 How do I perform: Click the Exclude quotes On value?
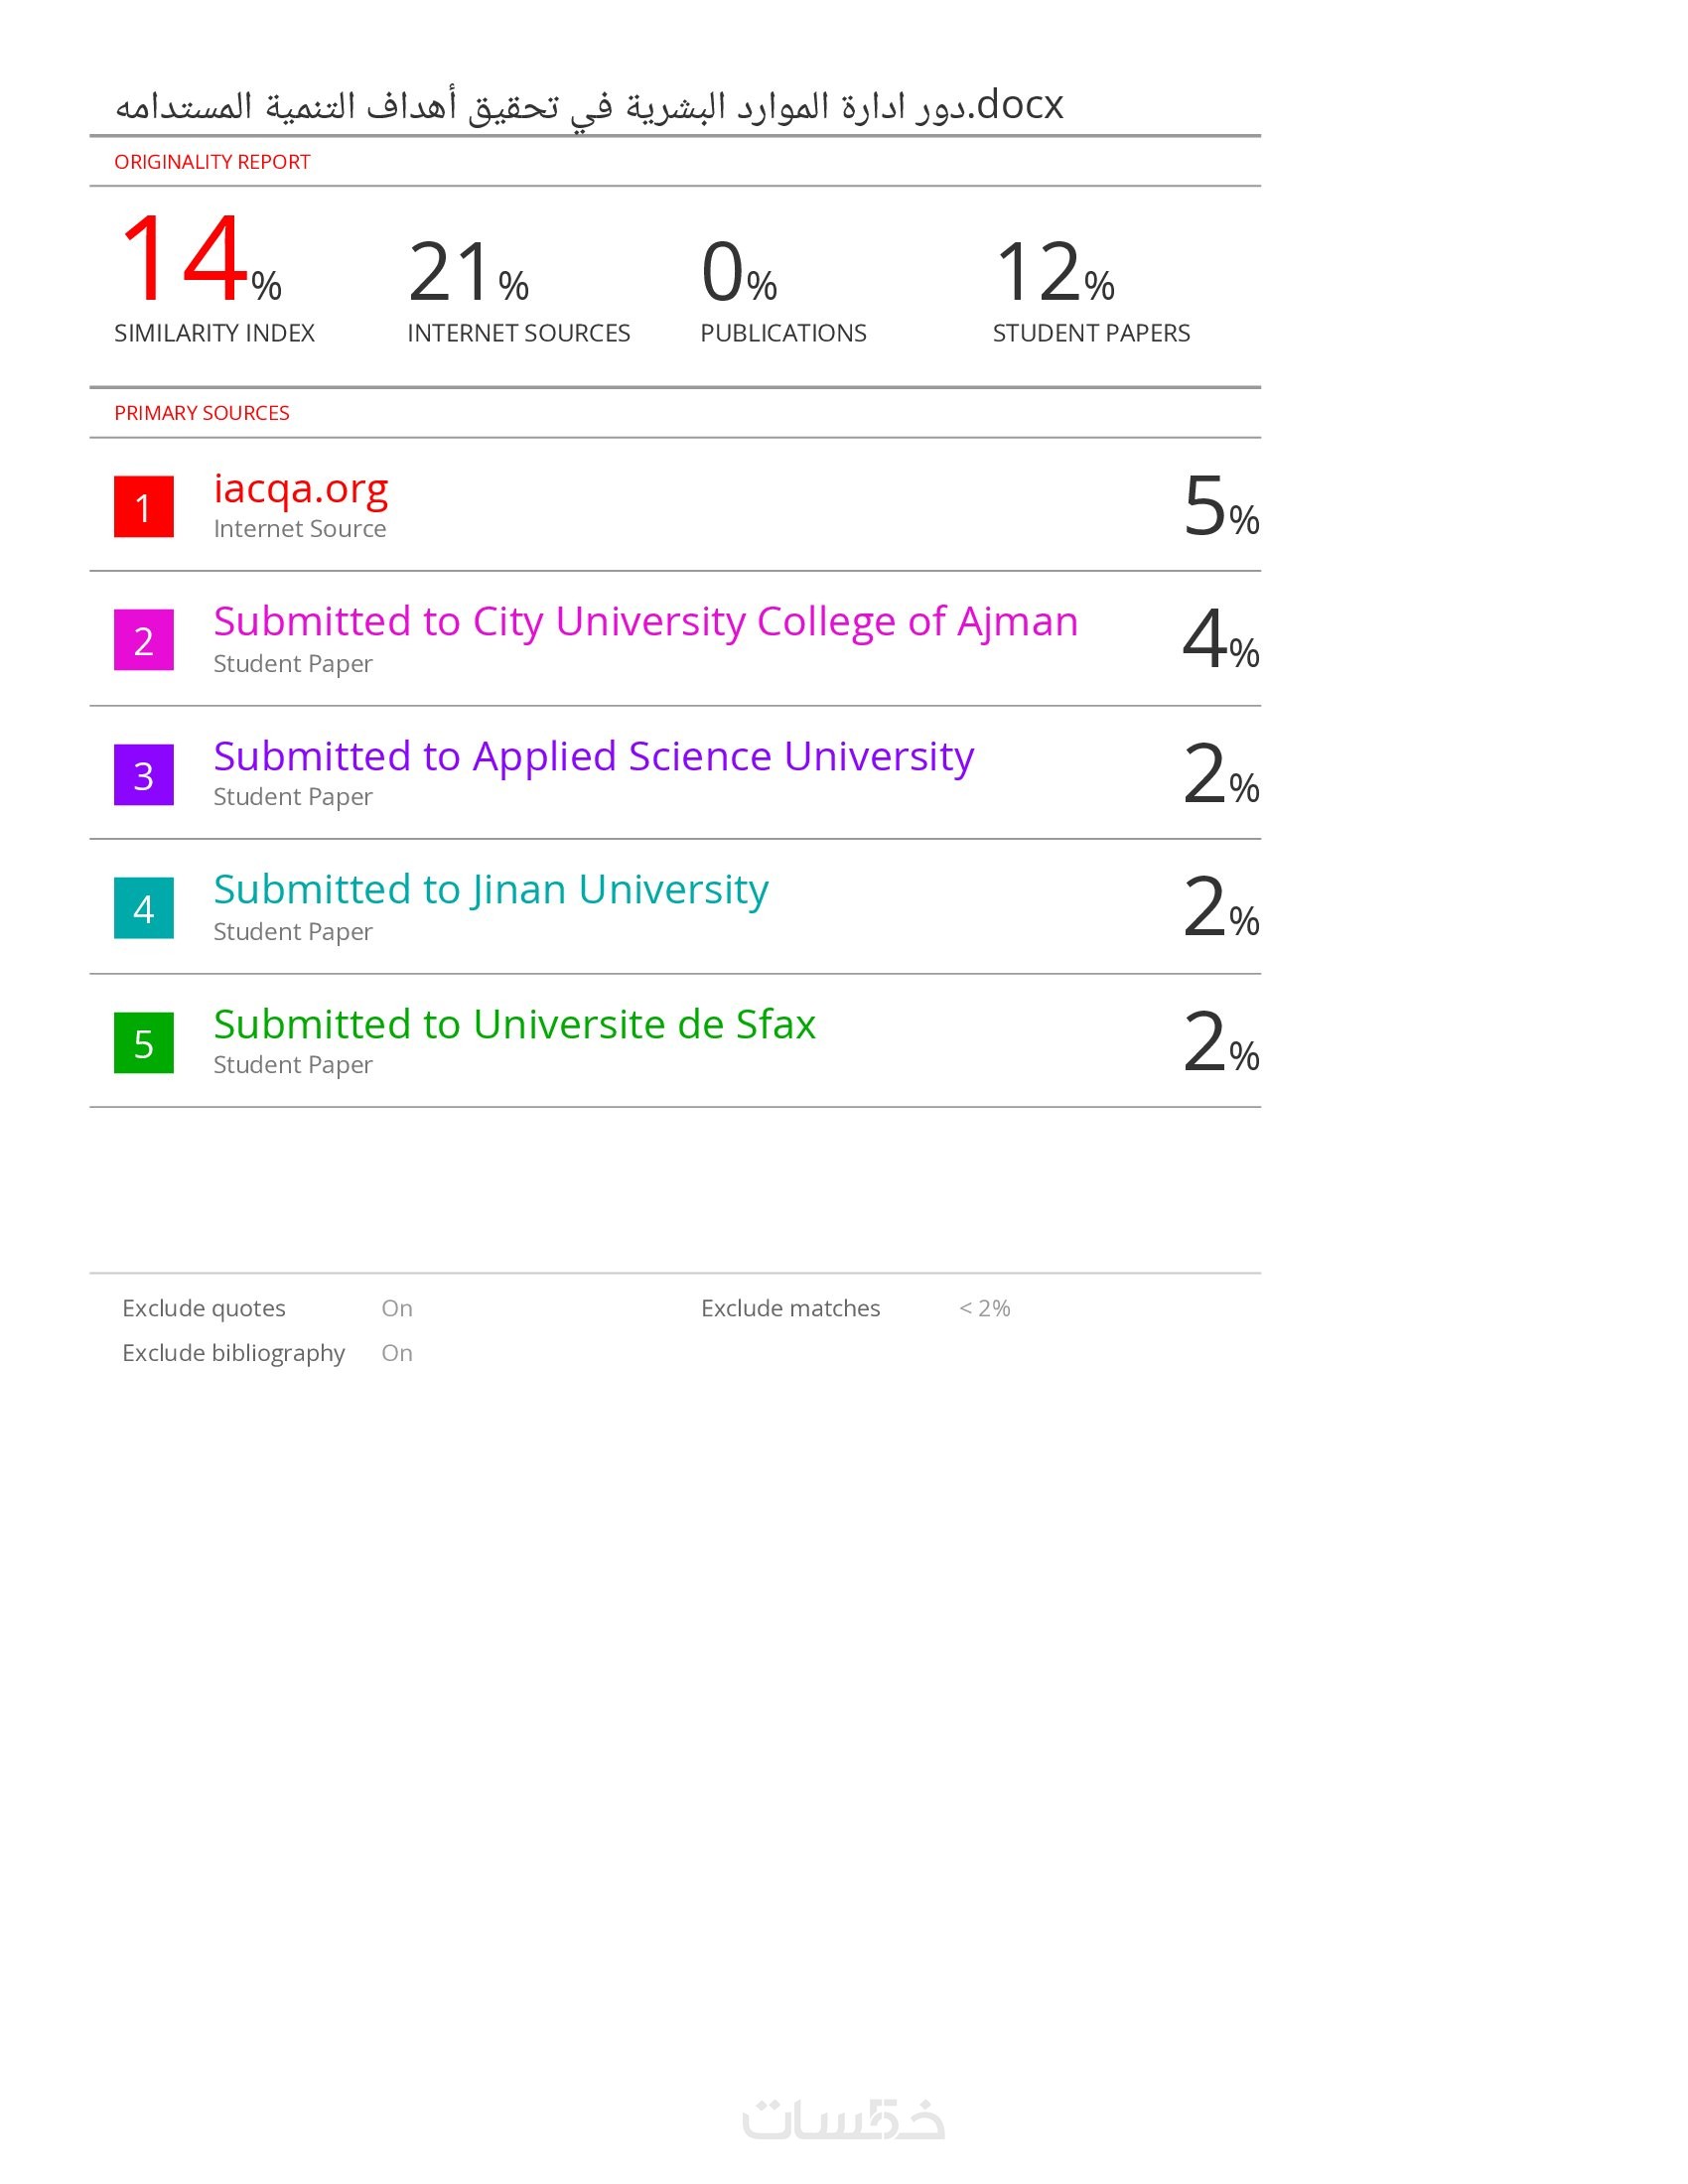396,1308
